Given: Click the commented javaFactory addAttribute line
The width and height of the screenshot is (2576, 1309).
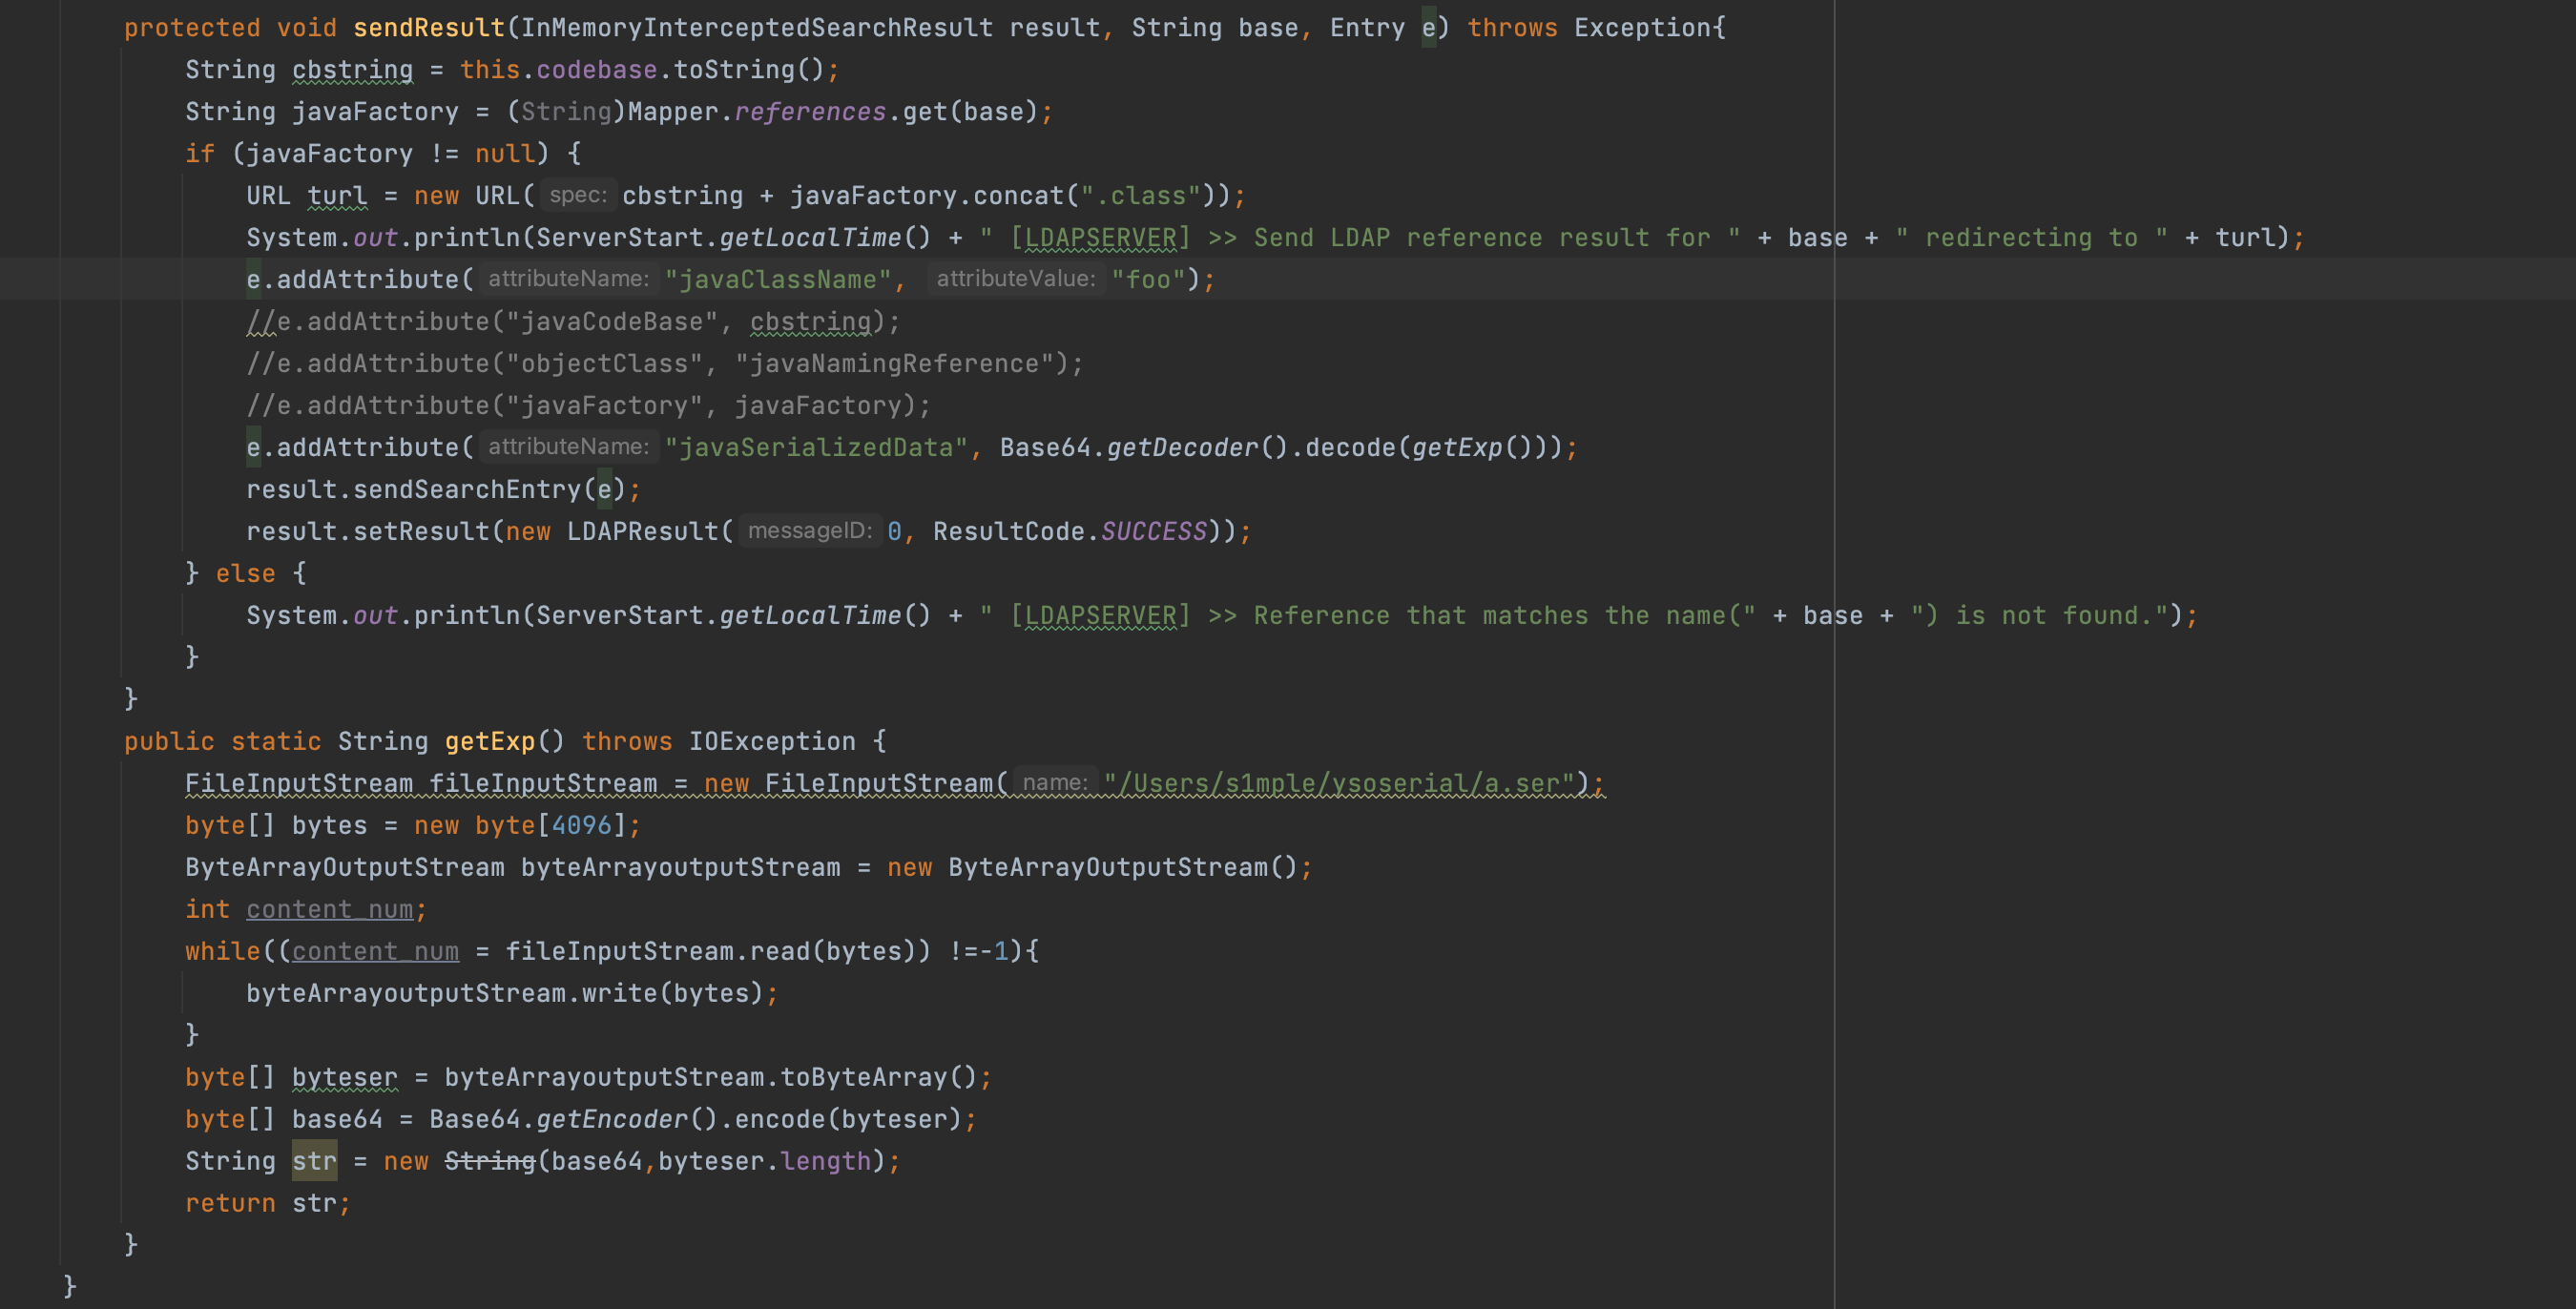Looking at the screenshot, I should pos(588,406).
